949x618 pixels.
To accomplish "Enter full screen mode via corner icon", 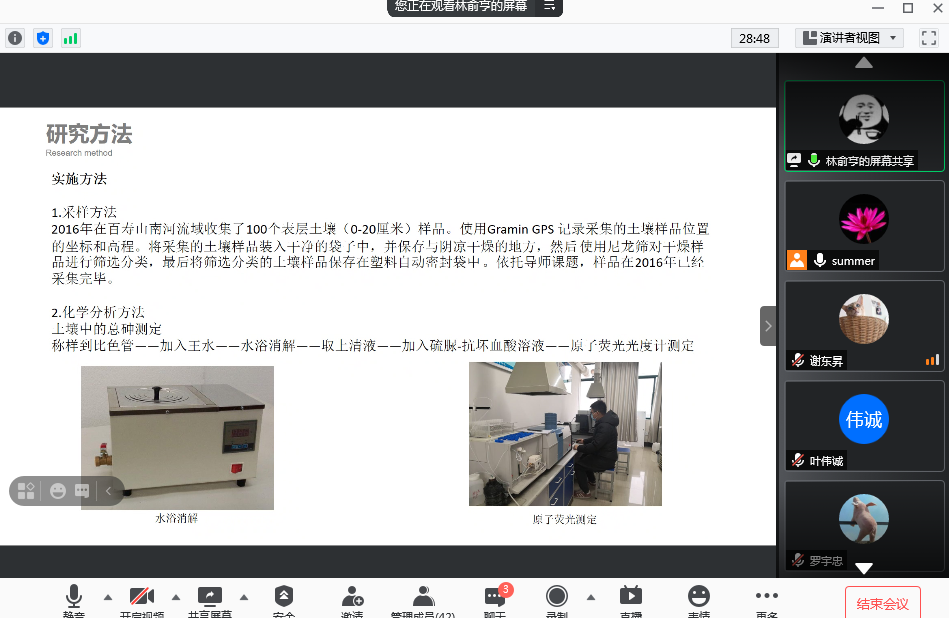I will [928, 38].
